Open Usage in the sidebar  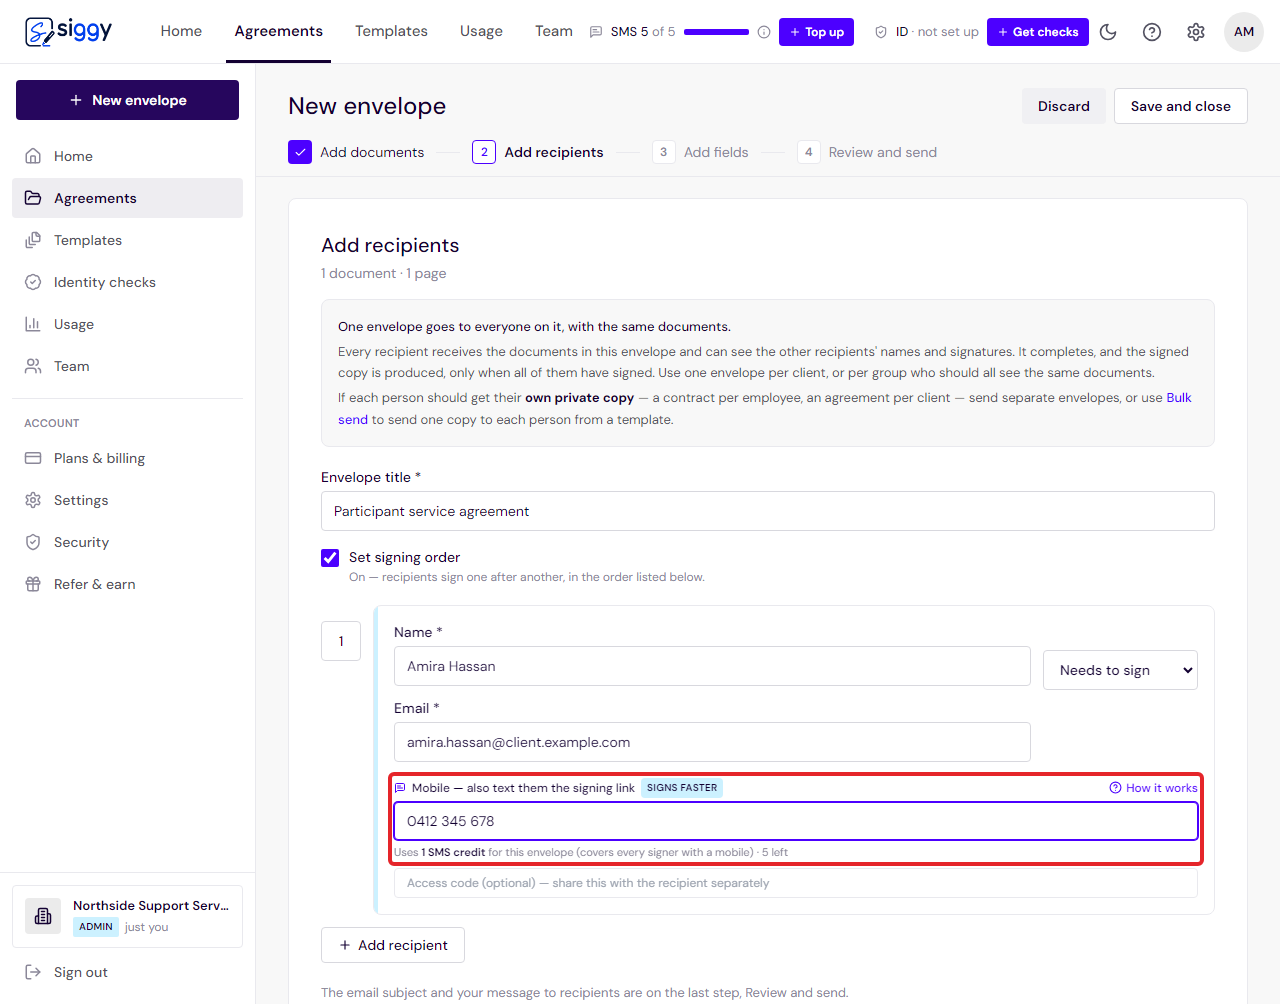point(127,324)
